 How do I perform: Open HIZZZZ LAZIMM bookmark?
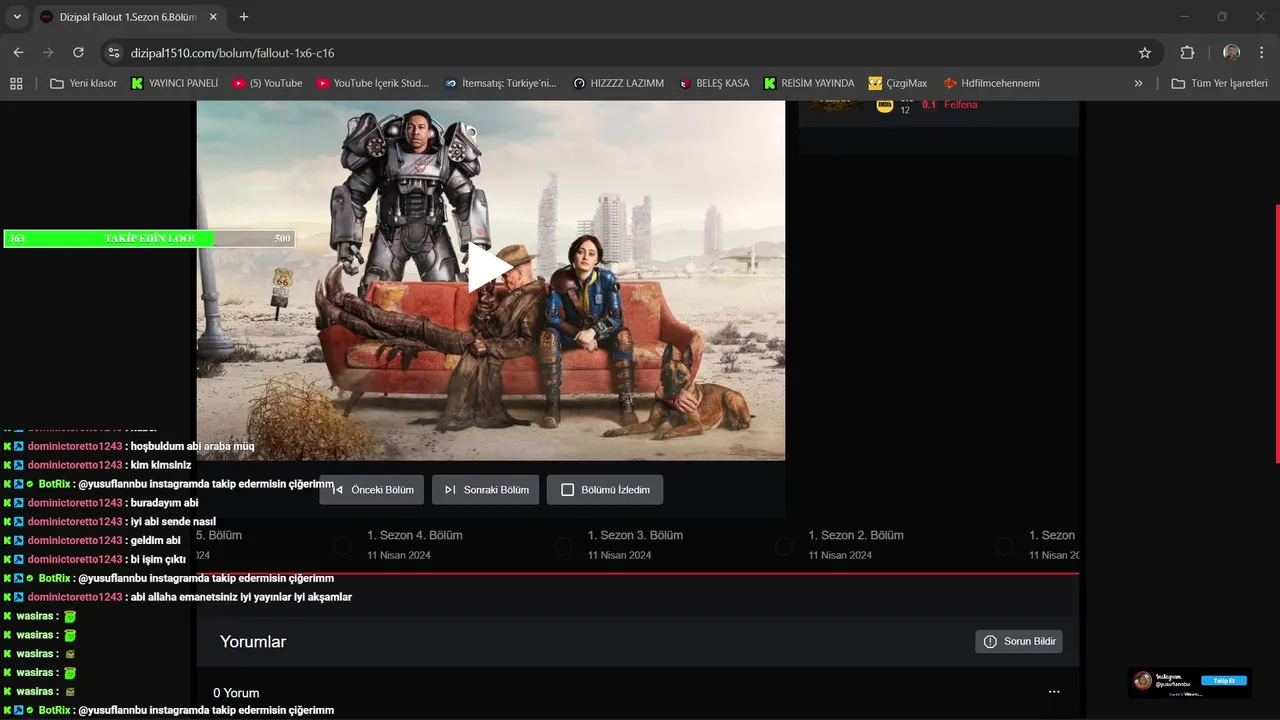pyautogui.click(x=618, y=83)
